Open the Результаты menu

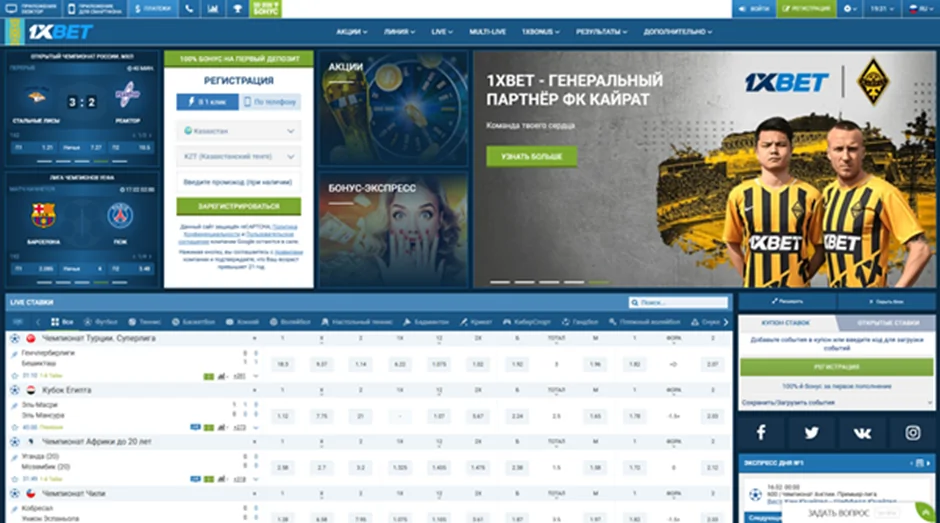click(601, 32)
